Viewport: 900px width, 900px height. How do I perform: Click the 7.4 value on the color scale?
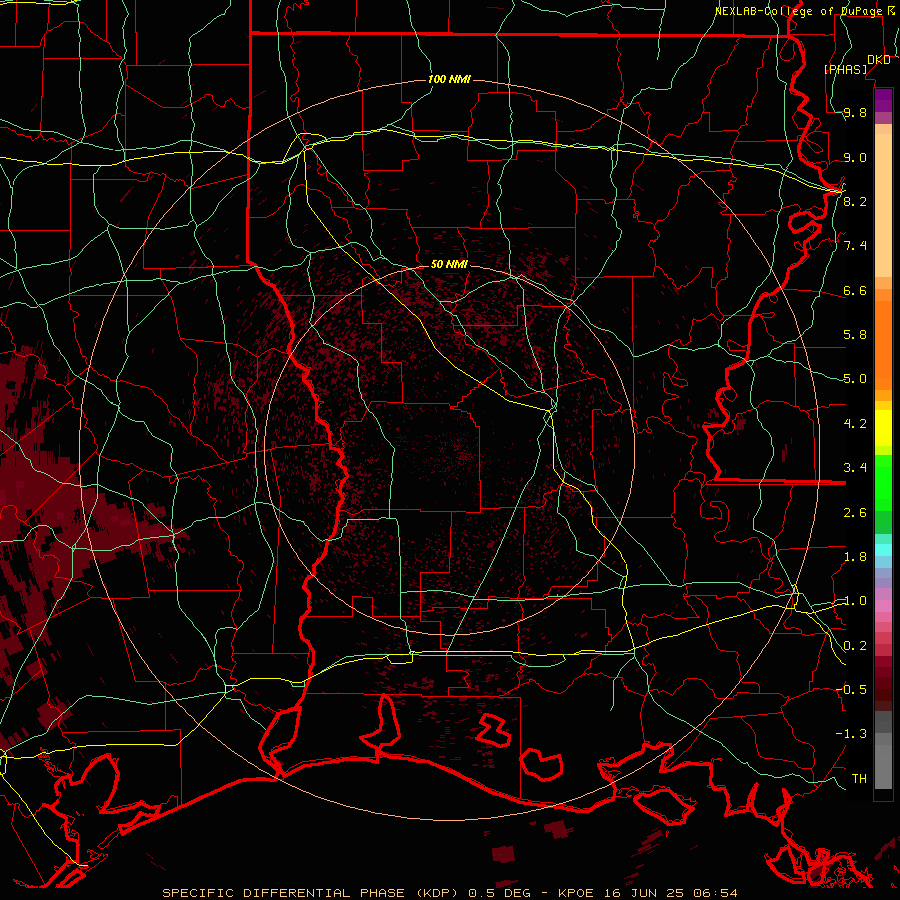click(855, 246)
